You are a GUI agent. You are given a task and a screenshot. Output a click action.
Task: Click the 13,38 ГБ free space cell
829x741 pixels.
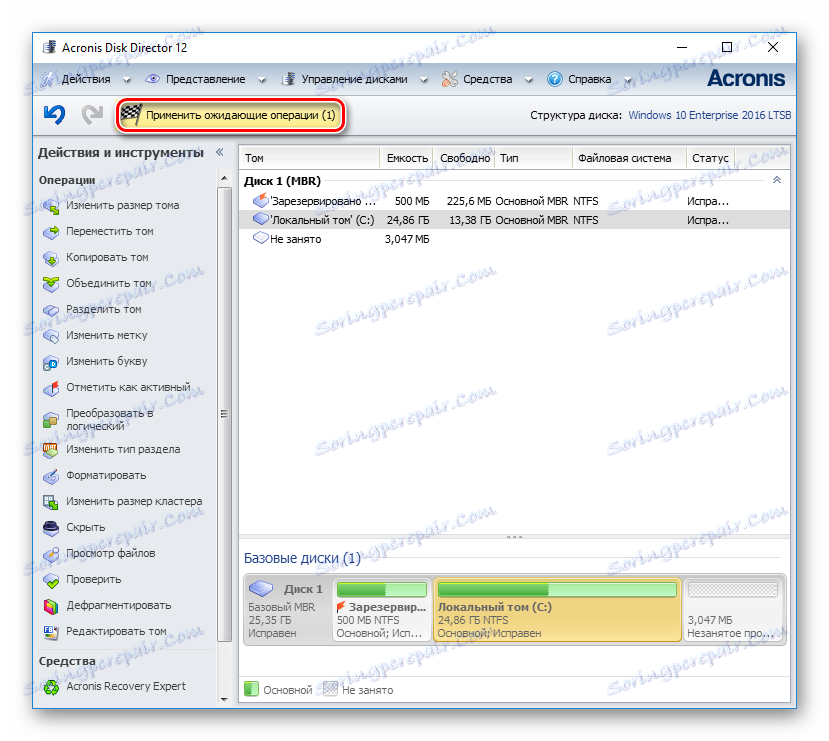coord(469,220)
